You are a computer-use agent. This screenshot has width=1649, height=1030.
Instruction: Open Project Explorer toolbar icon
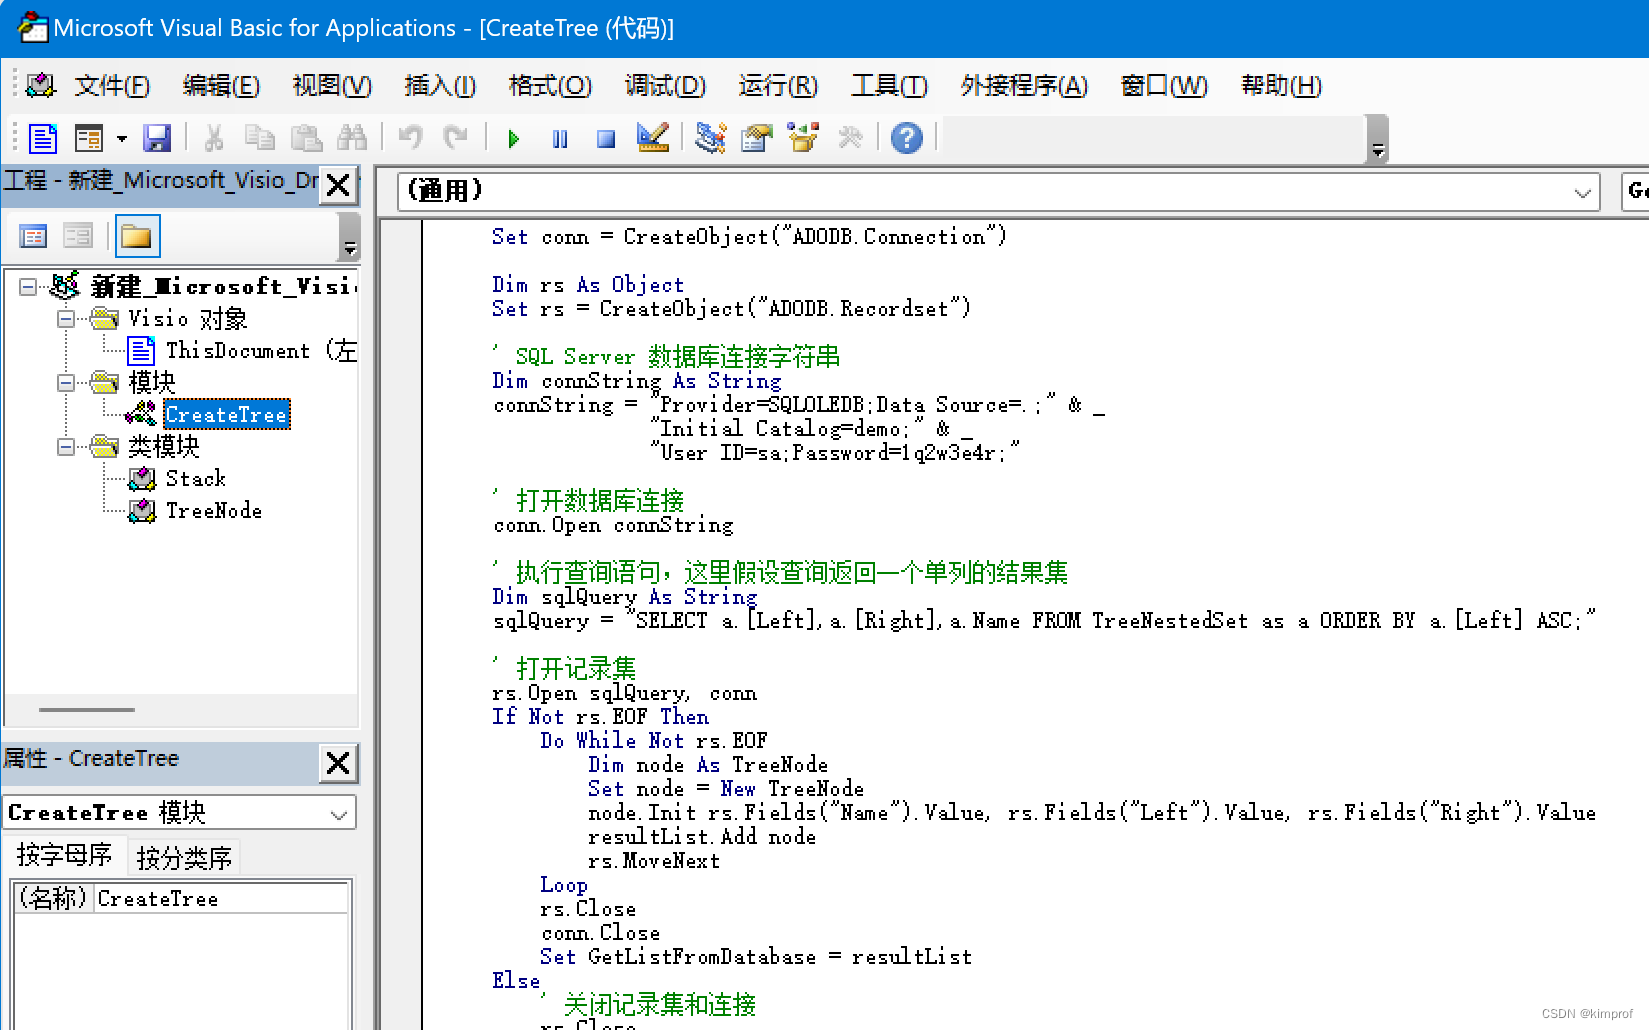tap(711, 138)
